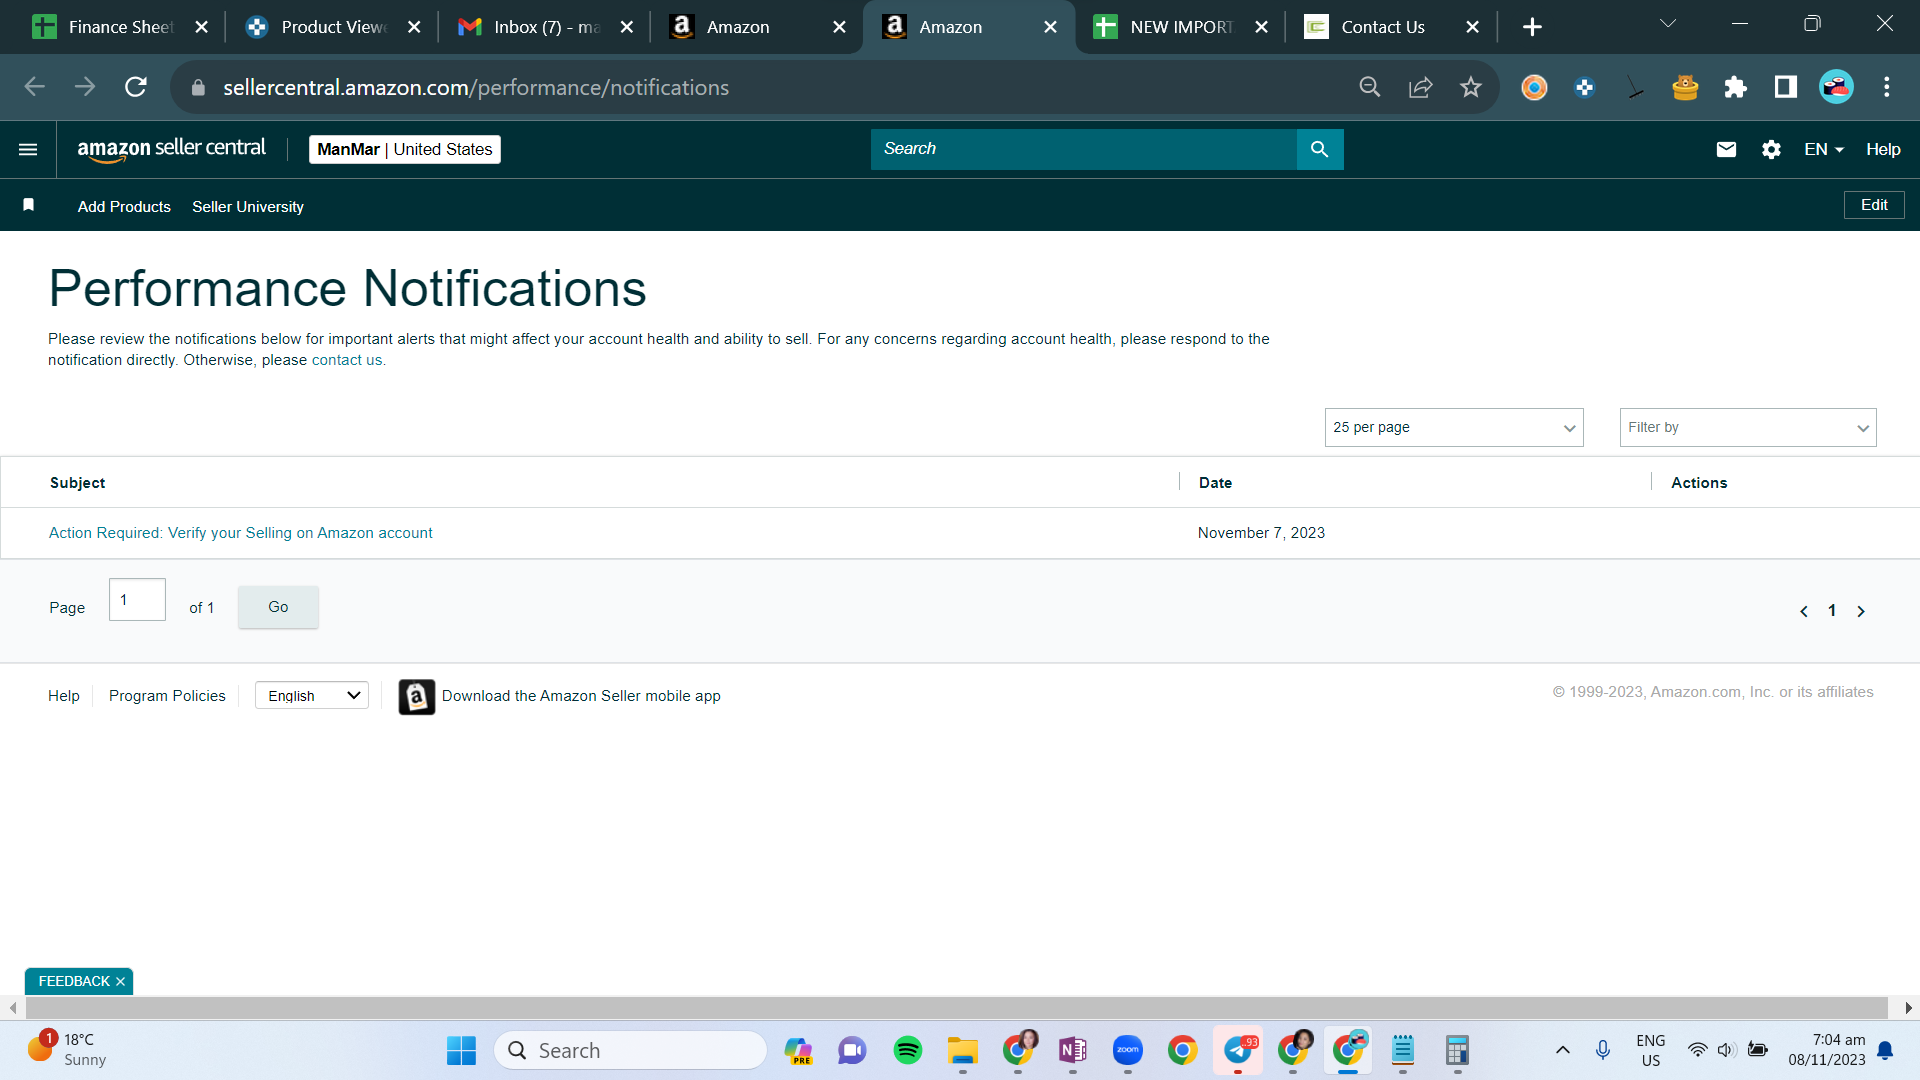Switch to the Finance Sheet tab

pyautogui.click(x=120, y=27)
